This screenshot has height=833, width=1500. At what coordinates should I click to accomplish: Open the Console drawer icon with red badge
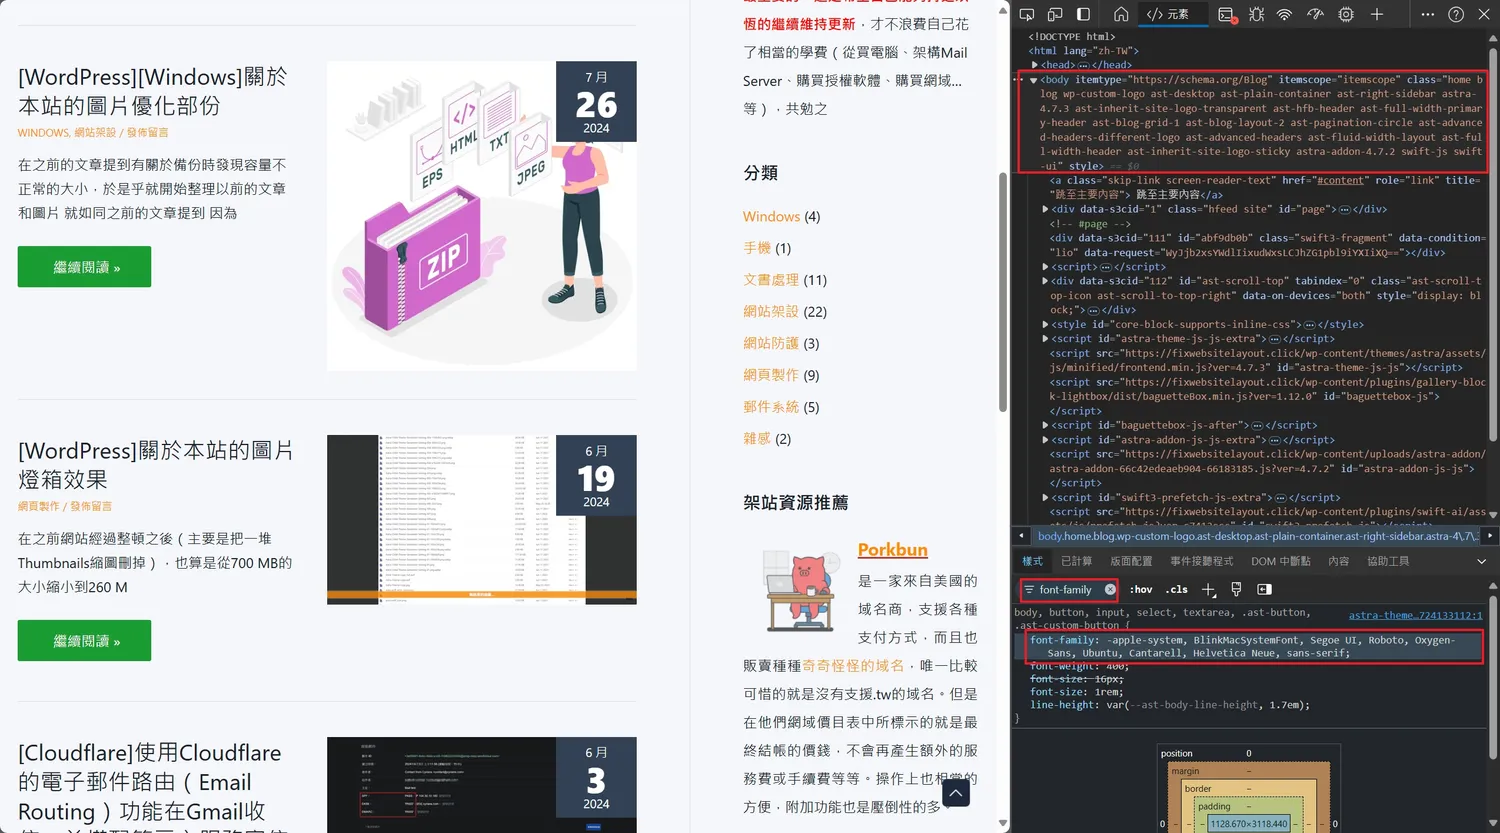(x=1226, y=14)
